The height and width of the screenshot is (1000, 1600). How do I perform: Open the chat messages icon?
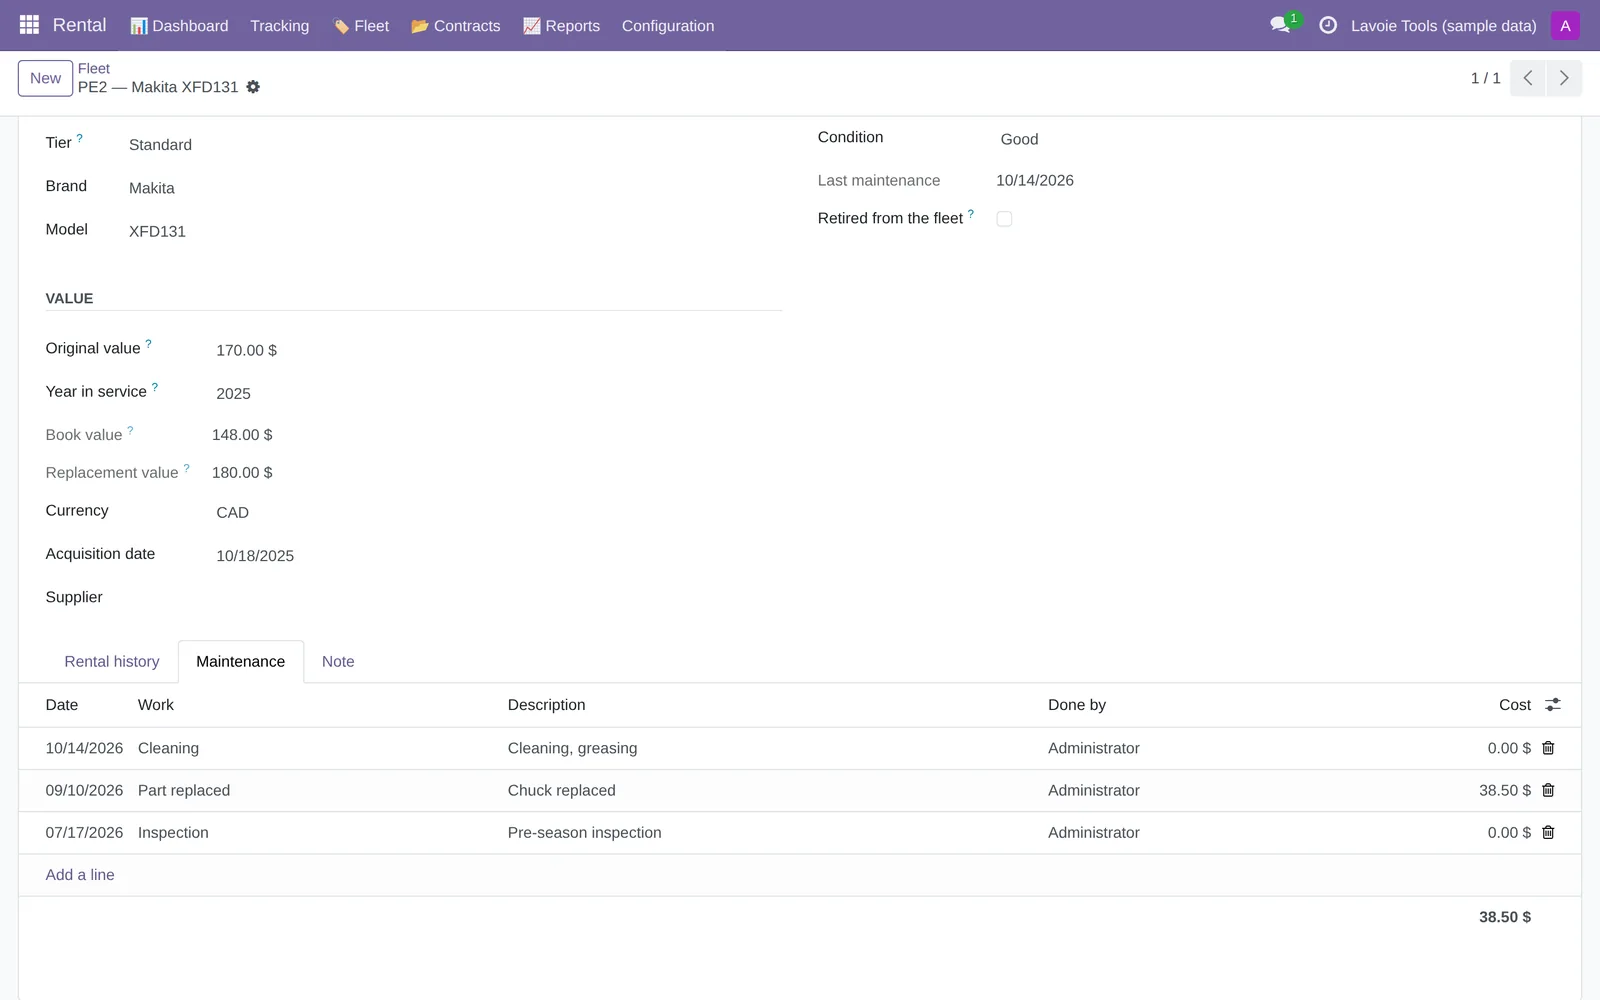coord(1280,25)
